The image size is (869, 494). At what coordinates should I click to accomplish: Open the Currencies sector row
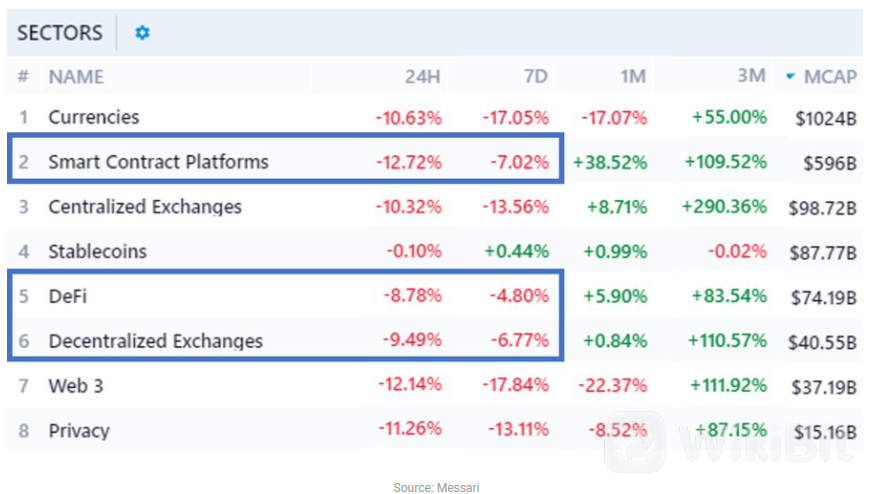[x=94, y=117]
